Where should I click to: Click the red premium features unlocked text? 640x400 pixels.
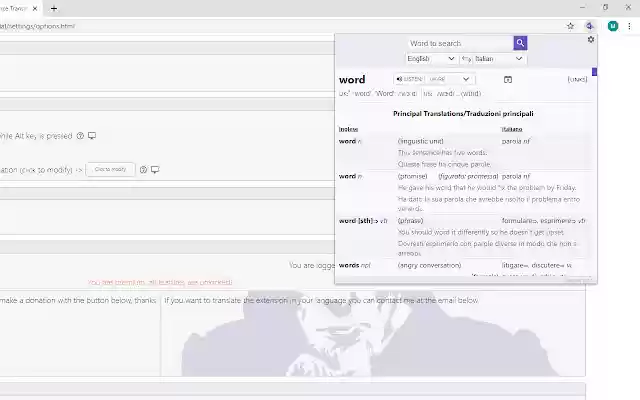pyautogui.click(x=160, y=282)
